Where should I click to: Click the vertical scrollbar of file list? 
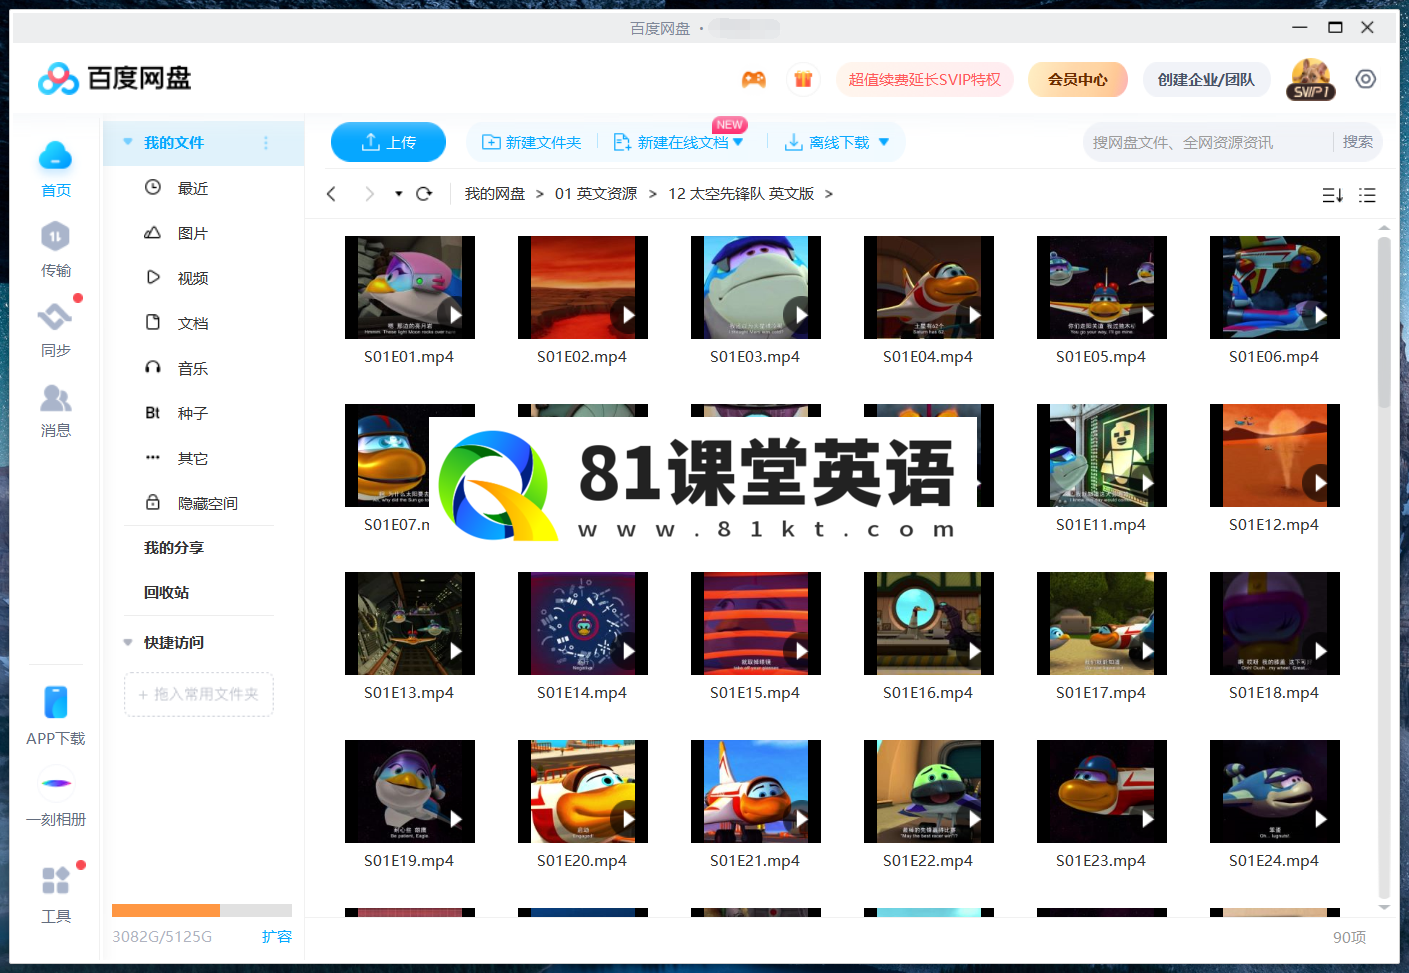(1384, 320)
